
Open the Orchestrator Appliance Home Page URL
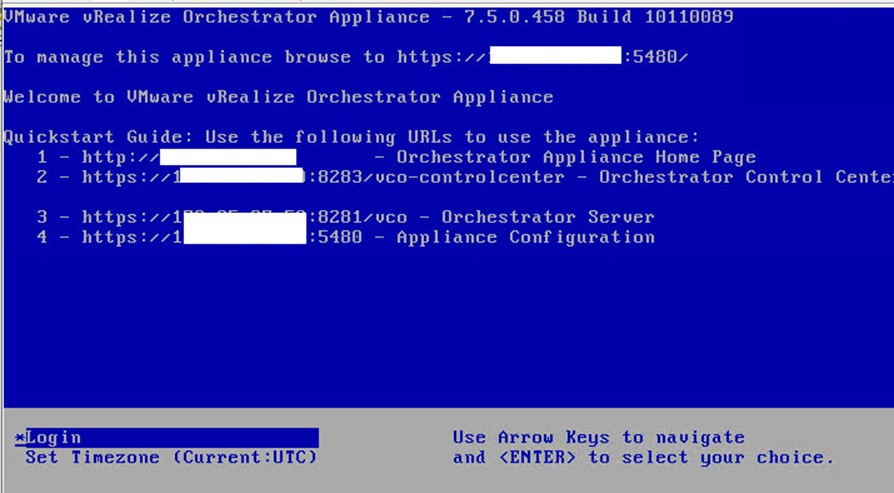coord(189,157)
